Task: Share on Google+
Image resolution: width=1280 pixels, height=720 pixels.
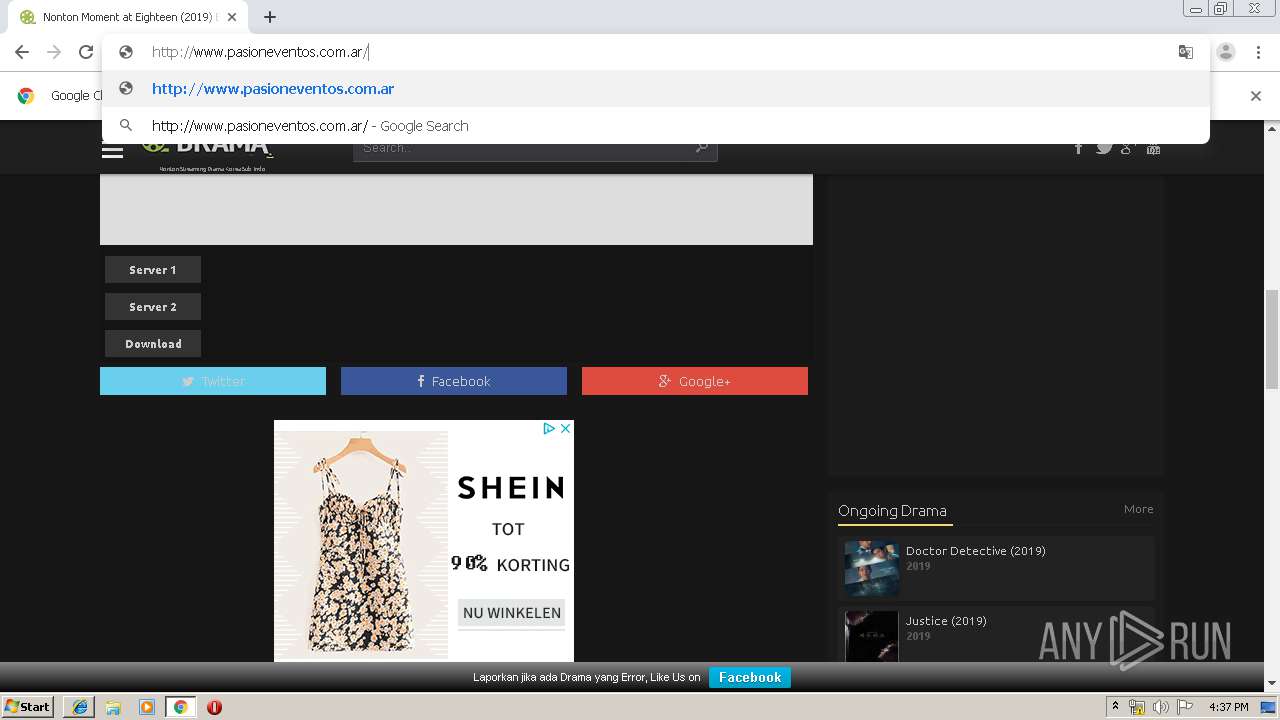Action: click(695, 381)
